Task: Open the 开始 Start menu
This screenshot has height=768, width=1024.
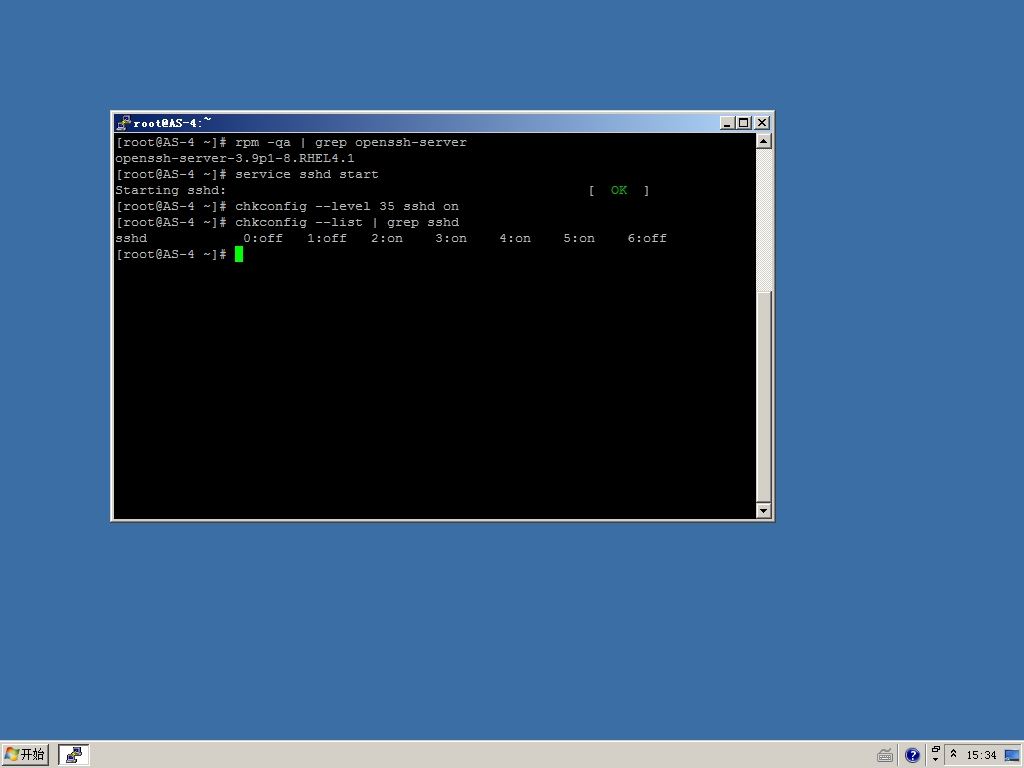Action: click(x=25, y=755)
